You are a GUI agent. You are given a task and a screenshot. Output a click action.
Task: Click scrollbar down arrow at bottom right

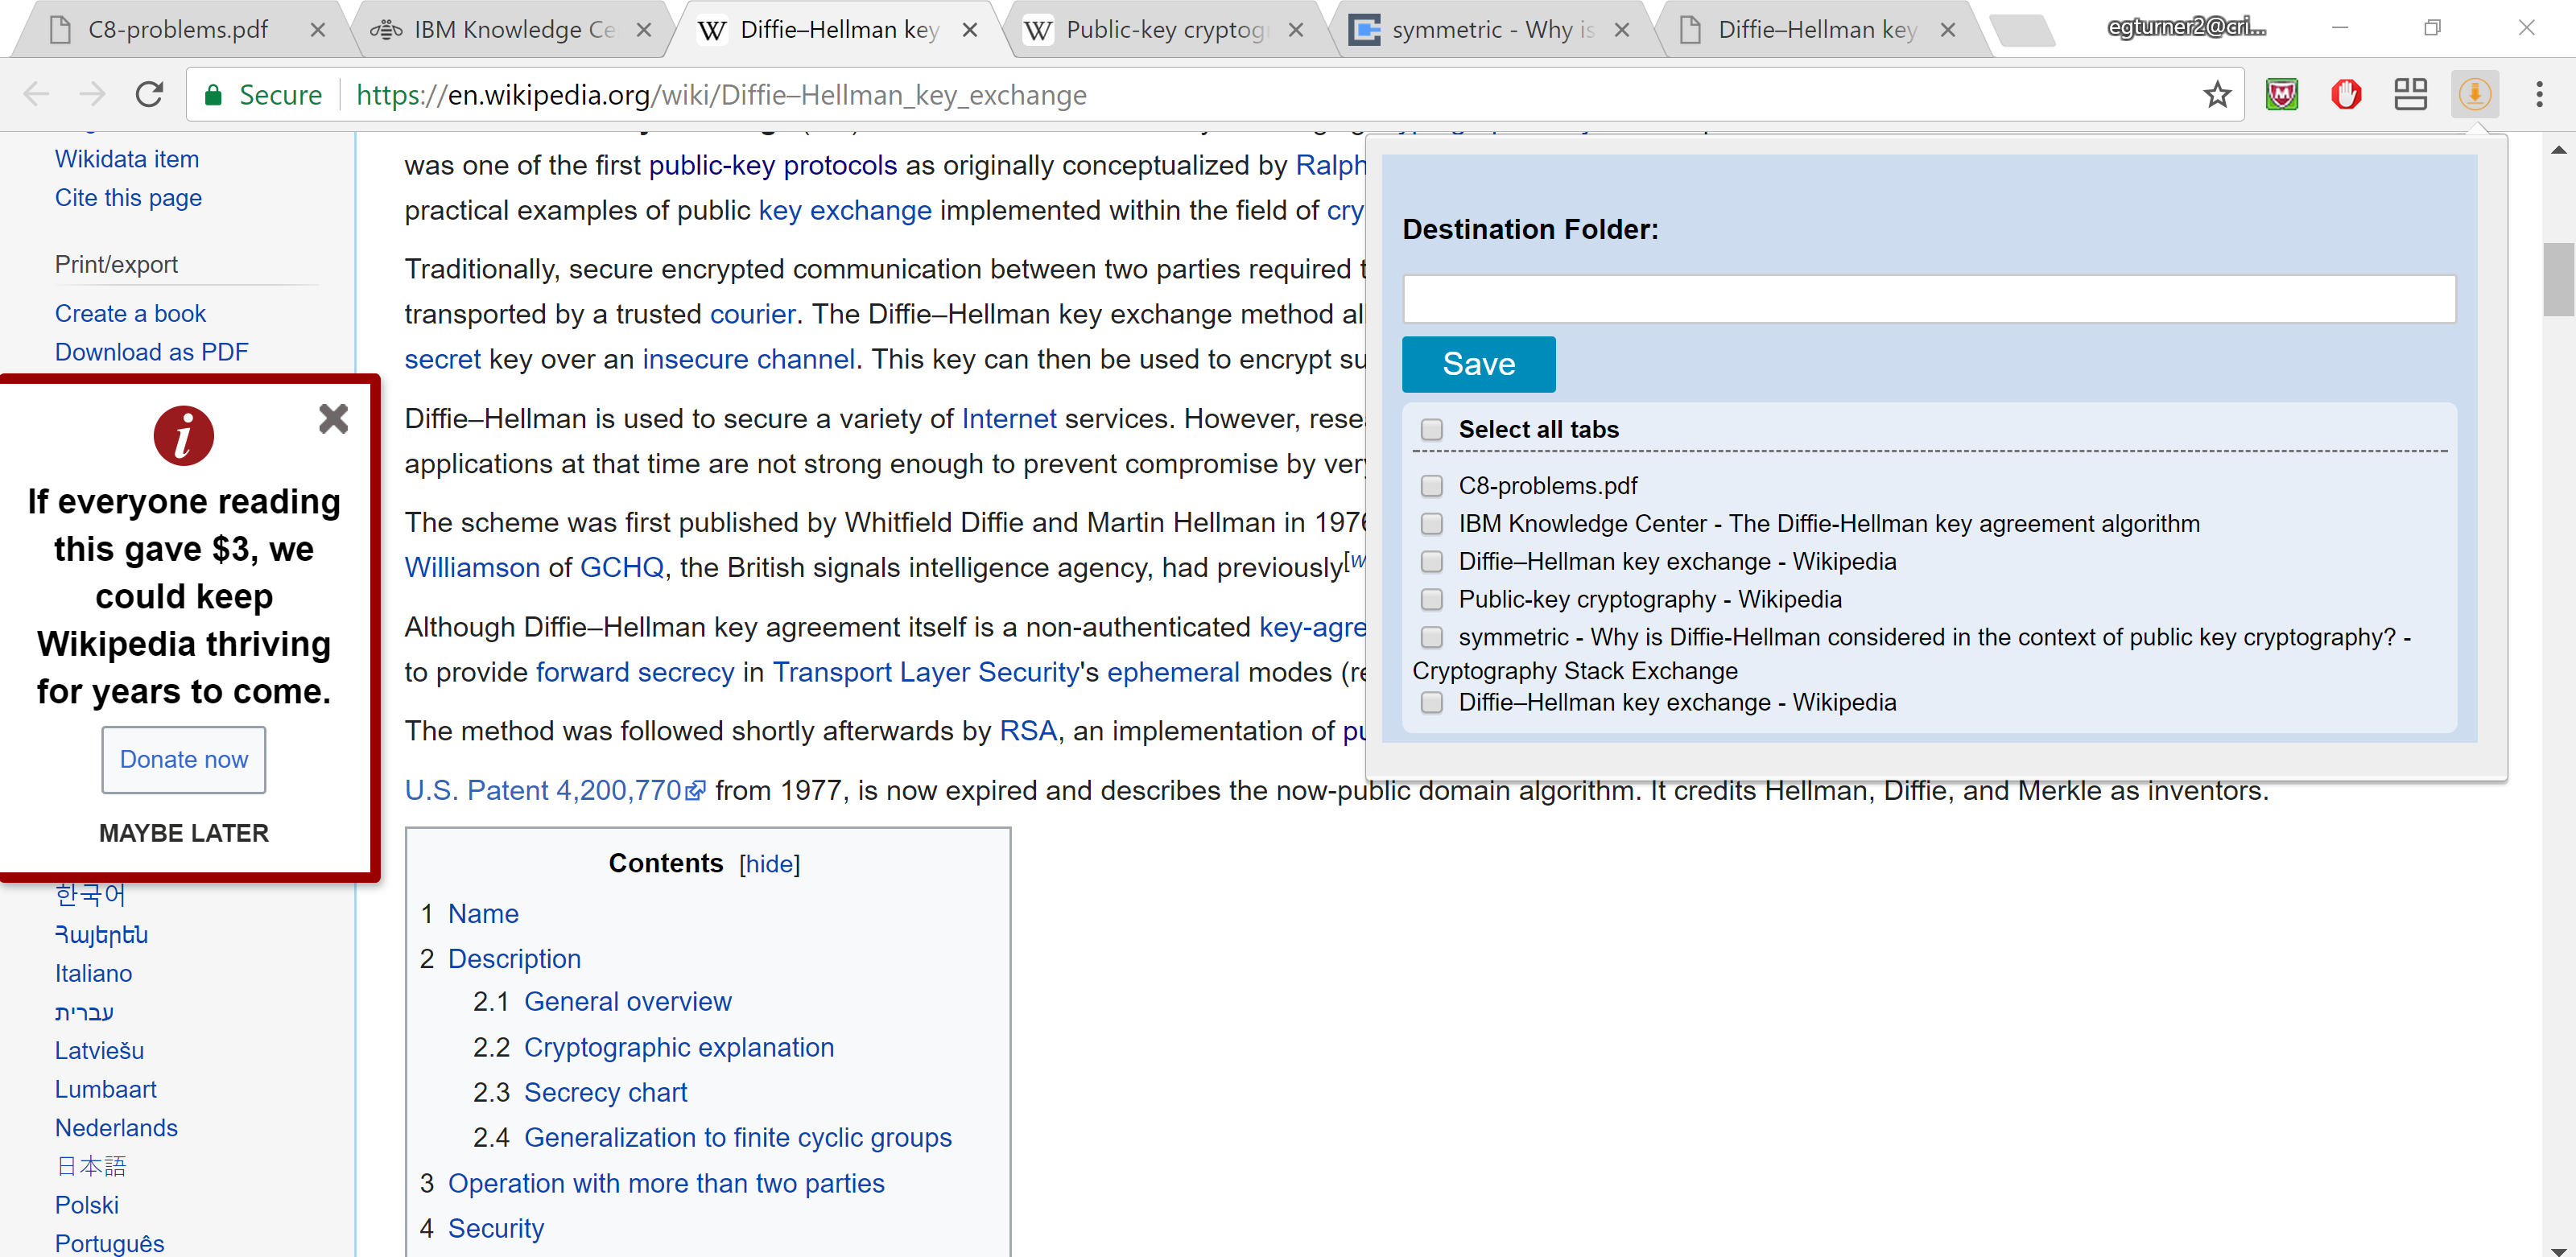coord(2558,1248)
